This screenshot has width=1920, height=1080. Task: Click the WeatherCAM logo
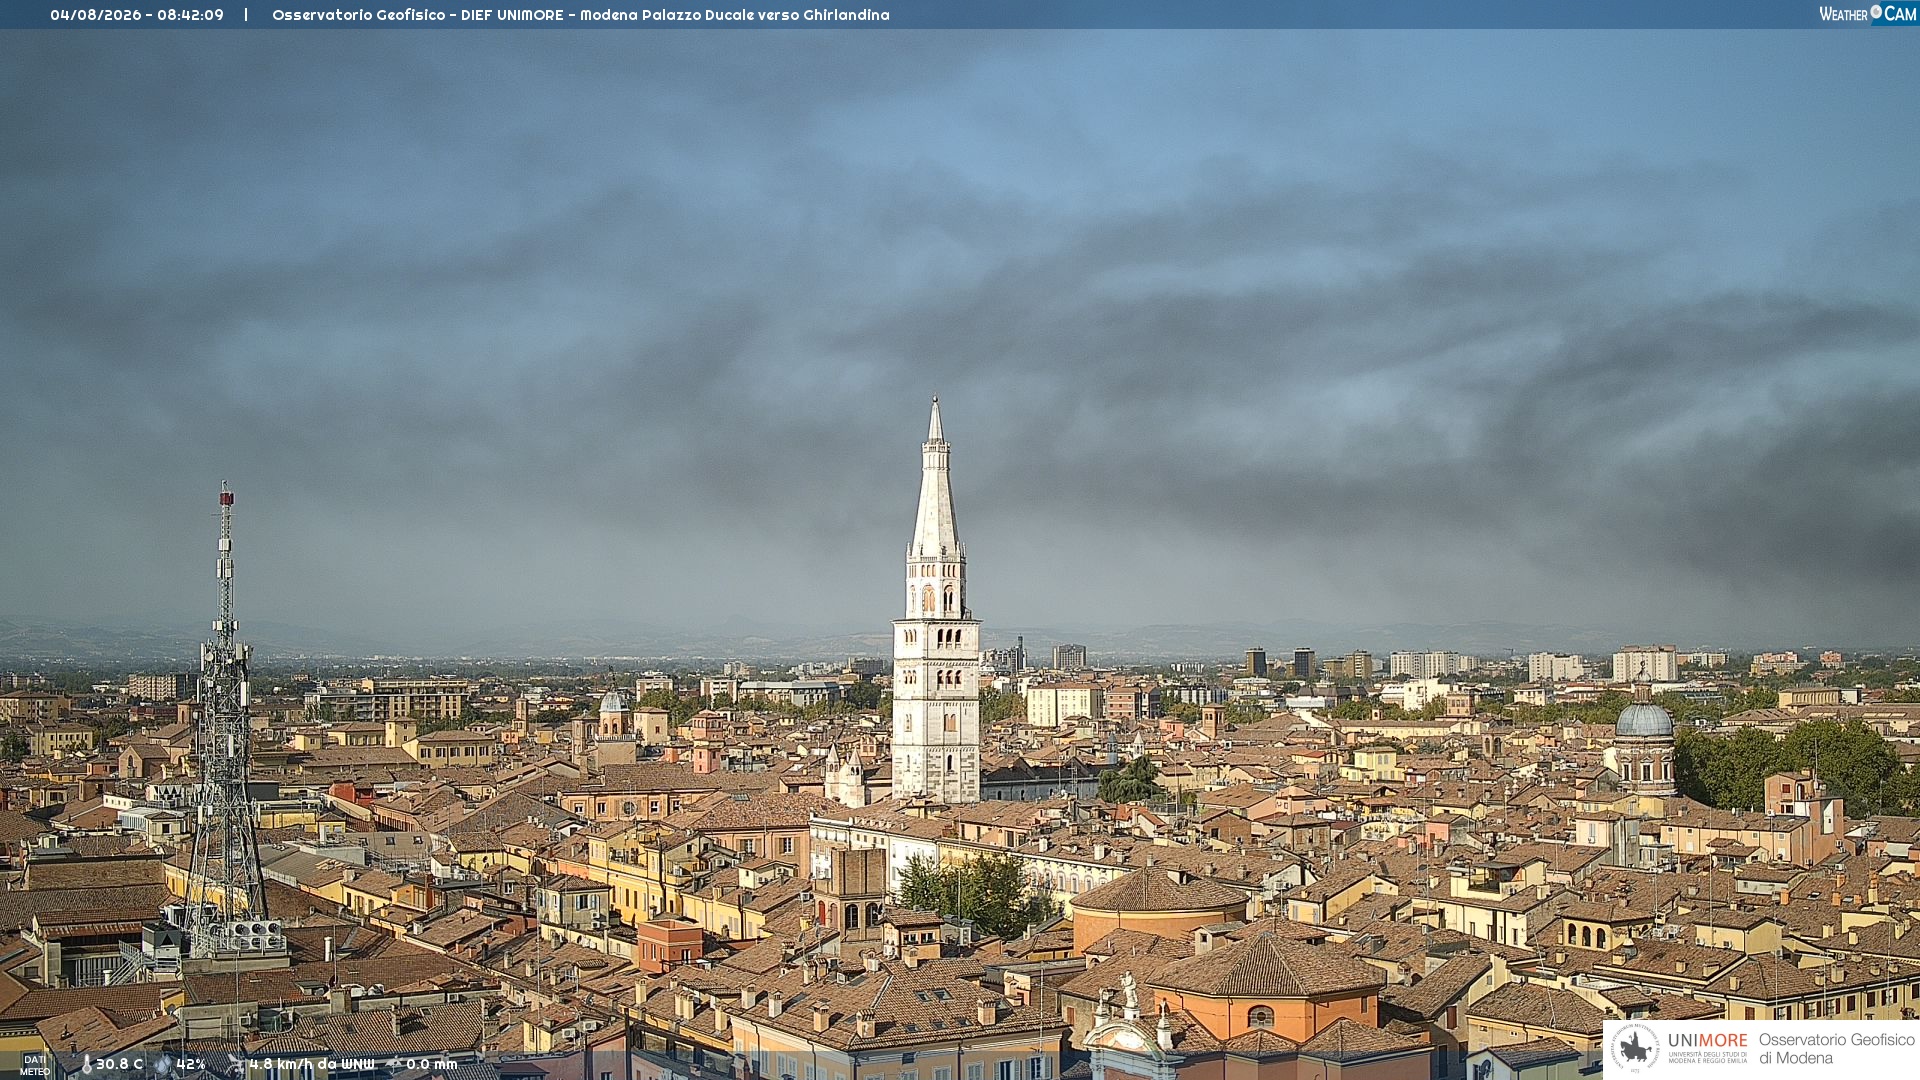tap(1867, 14)
